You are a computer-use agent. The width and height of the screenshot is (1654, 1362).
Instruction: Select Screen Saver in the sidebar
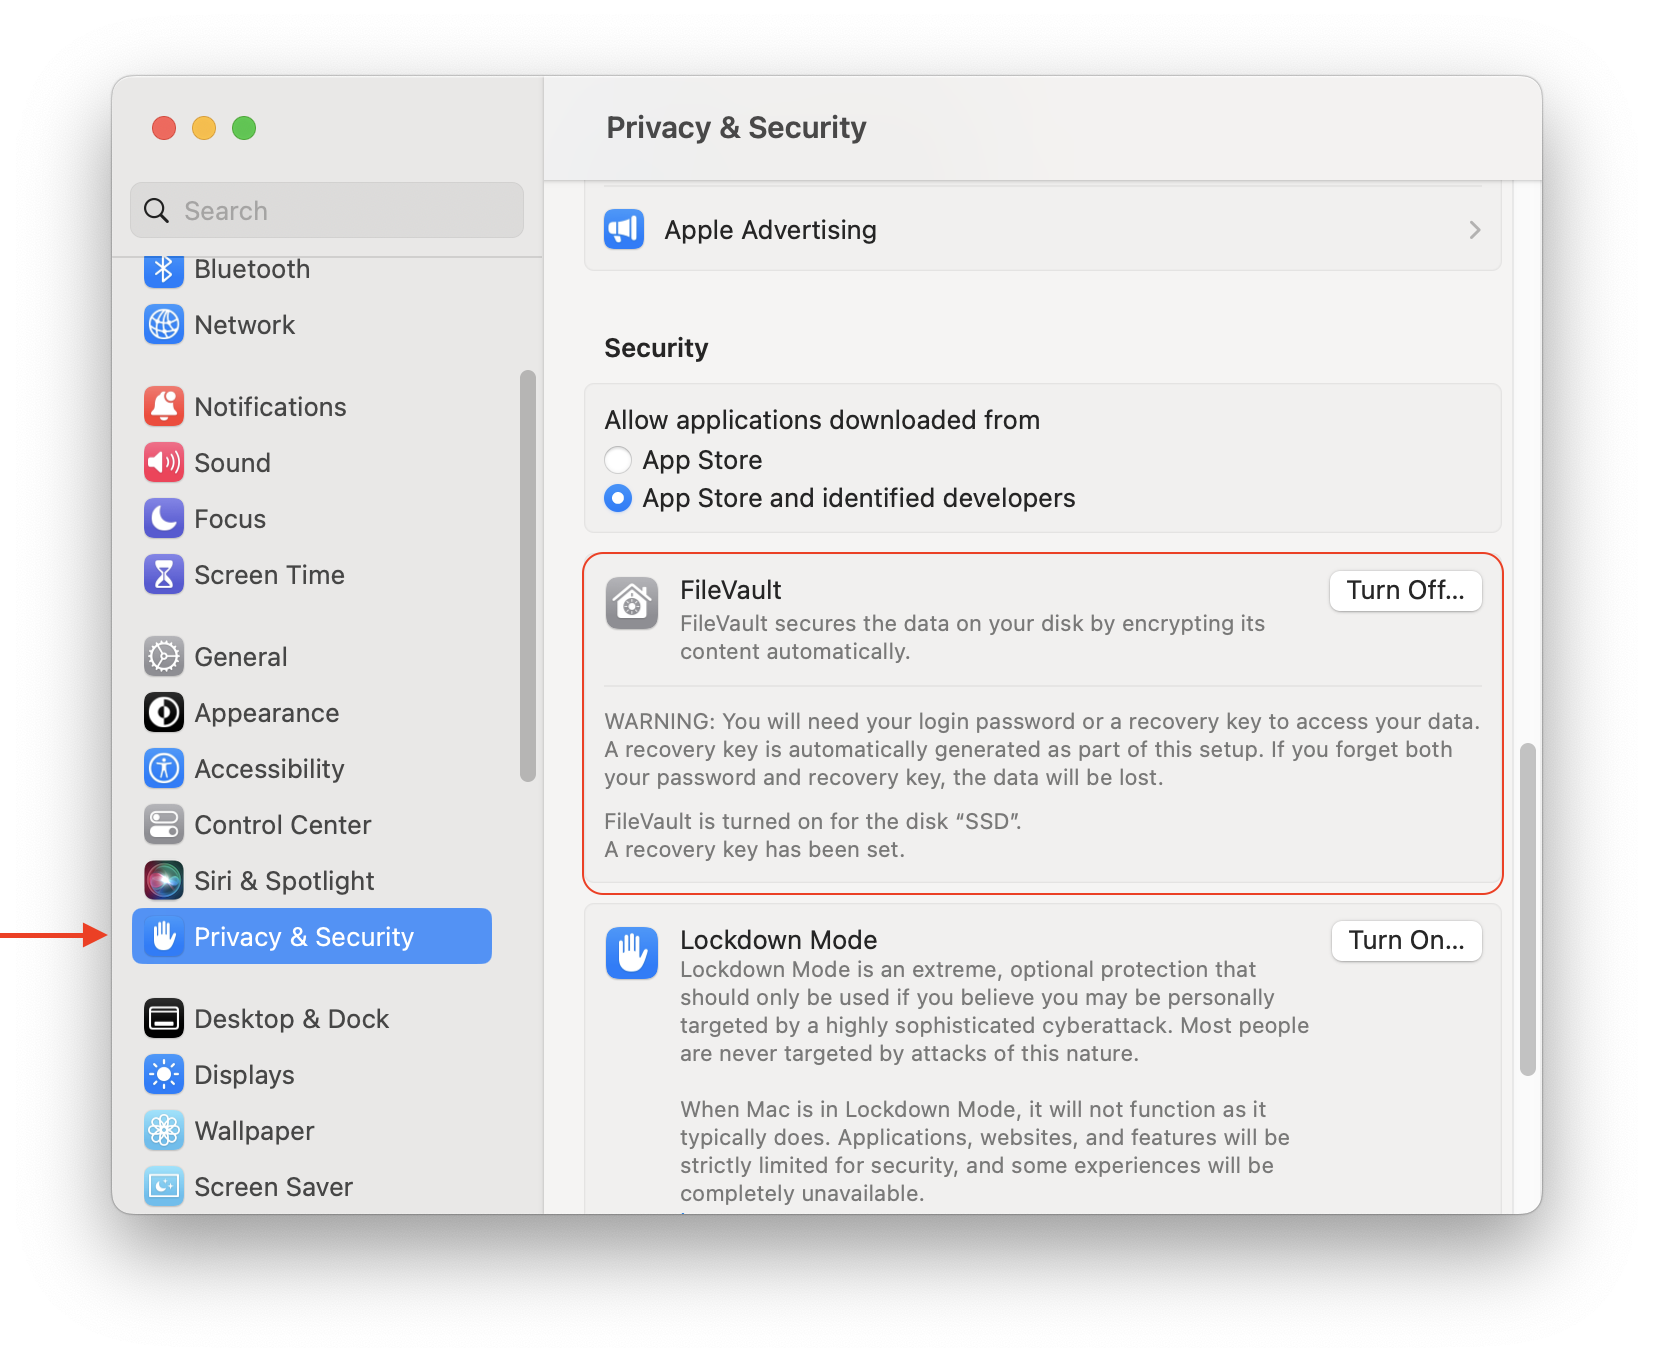click(x=312, y=1187)
